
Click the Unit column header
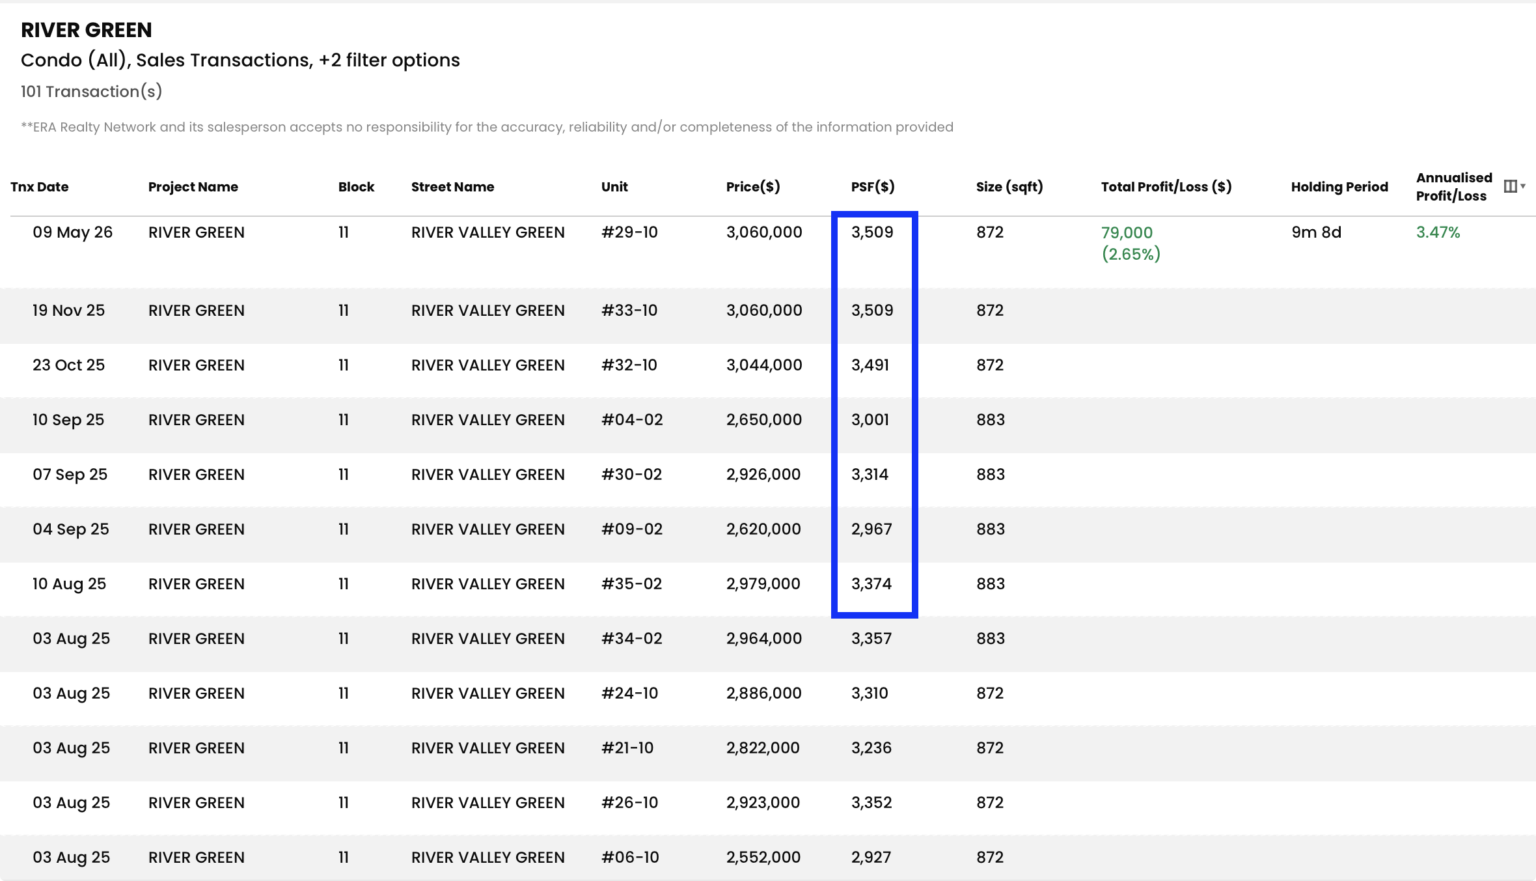coord(615,187)
